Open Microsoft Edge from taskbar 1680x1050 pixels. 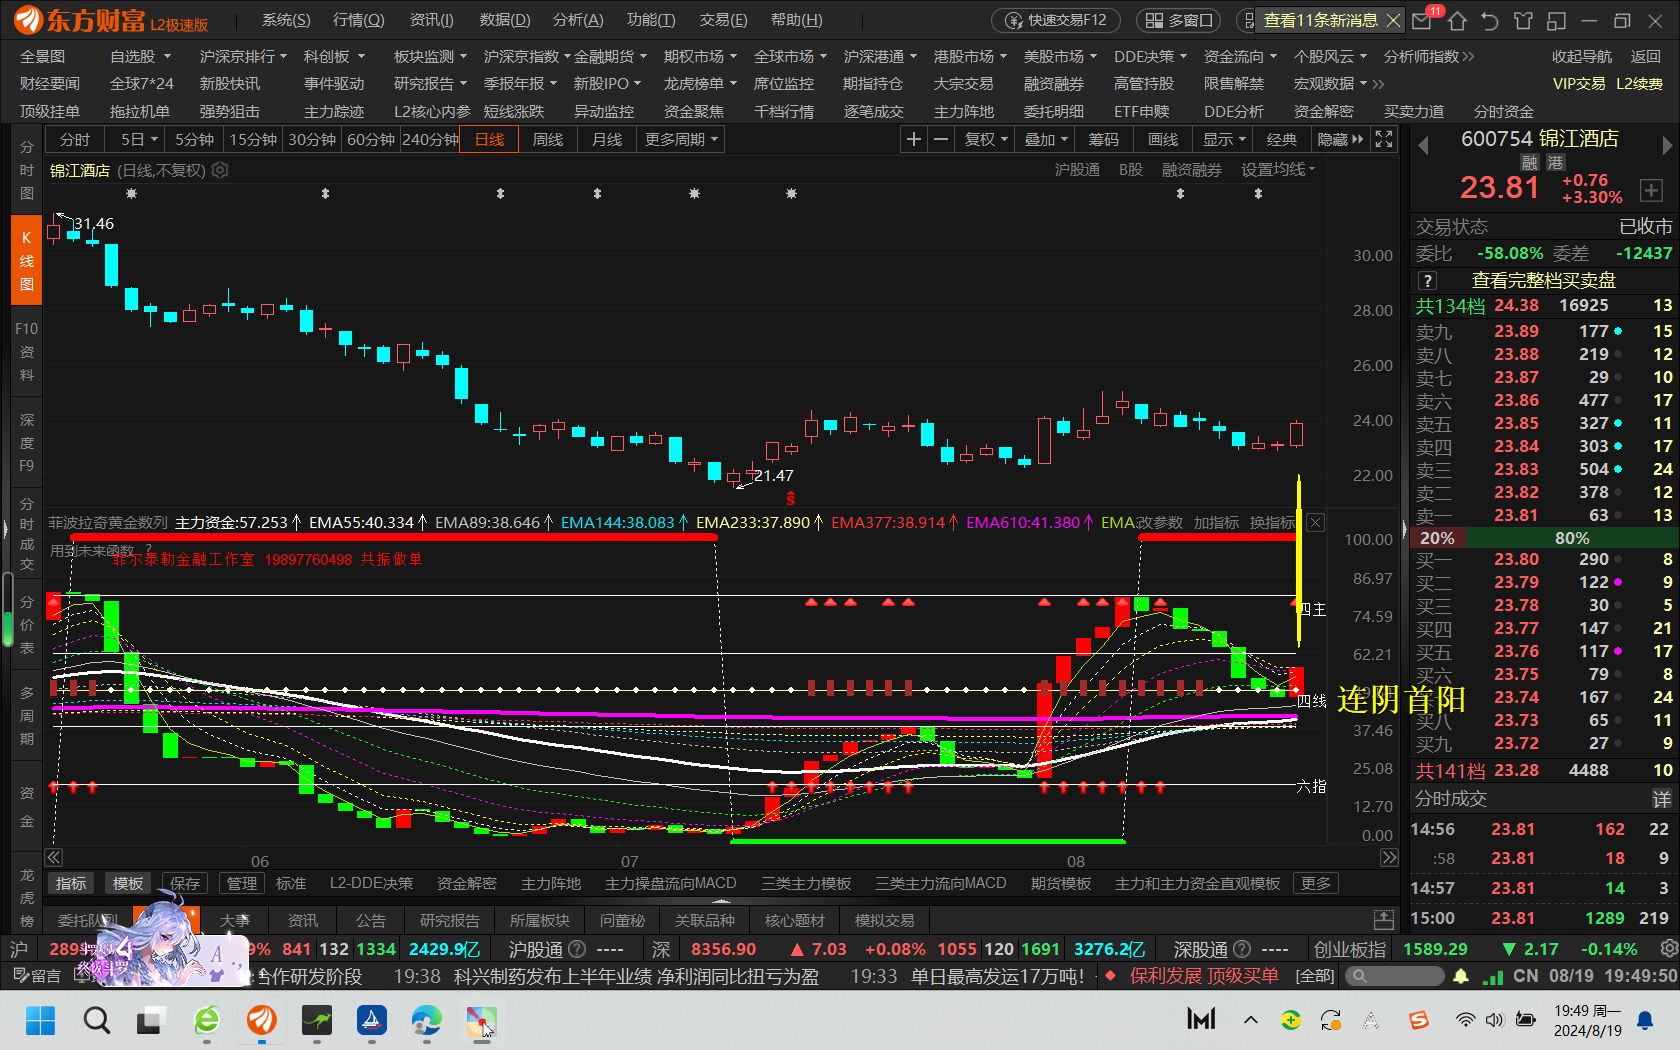[426, 1020]
